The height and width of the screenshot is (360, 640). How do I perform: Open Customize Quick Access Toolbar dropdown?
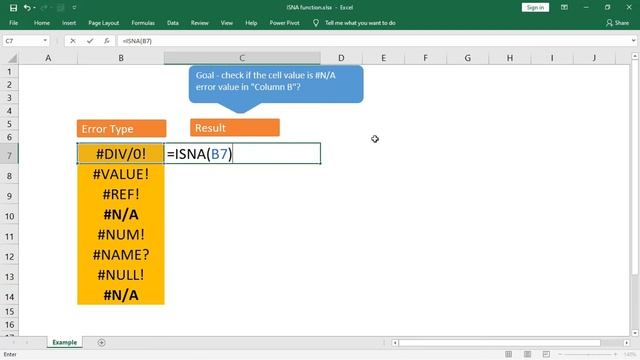(74, 8)
